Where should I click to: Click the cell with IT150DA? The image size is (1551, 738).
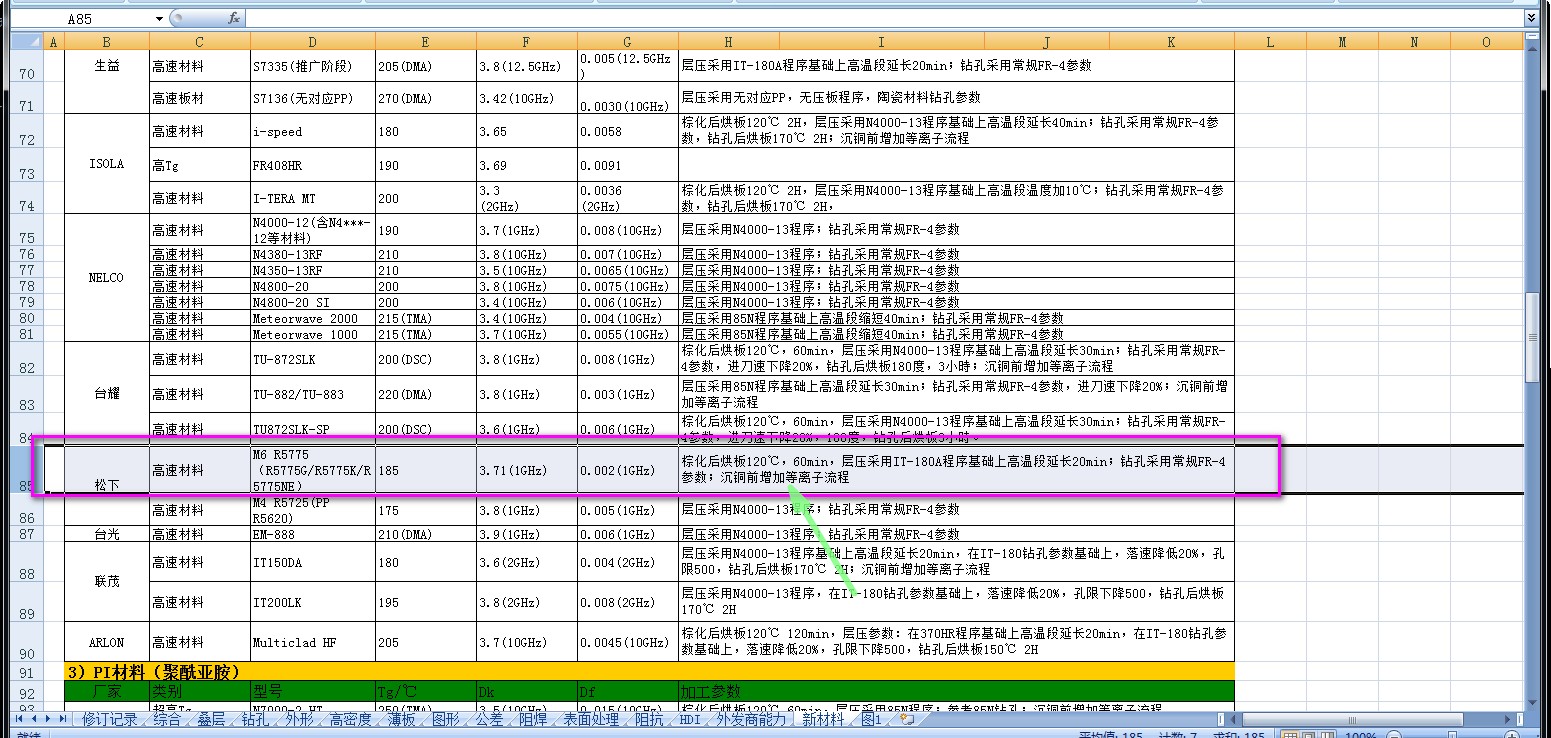click(x=313, y=562)
